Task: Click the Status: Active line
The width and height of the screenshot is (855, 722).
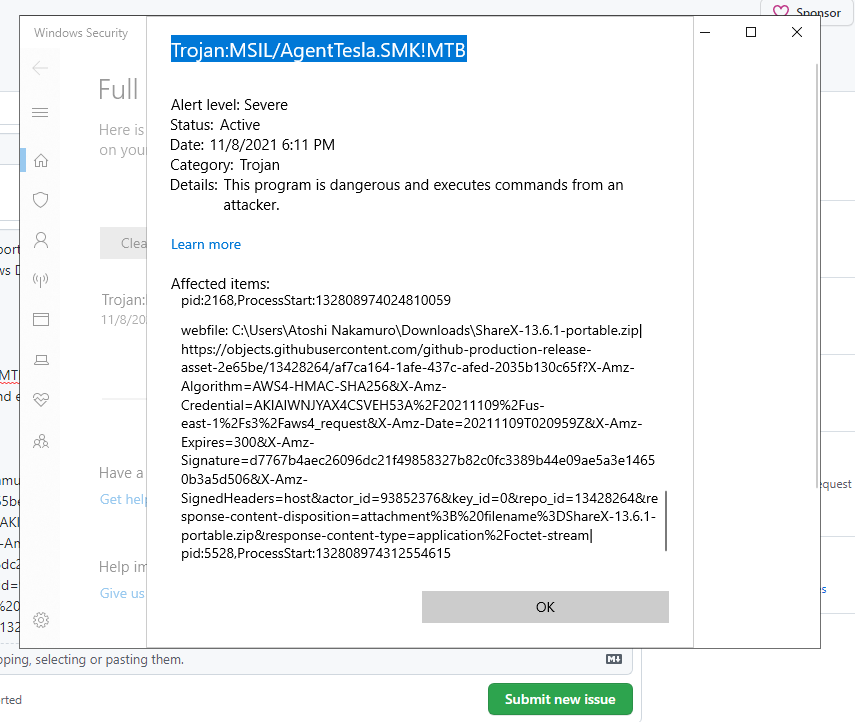Action: (215, 125)
